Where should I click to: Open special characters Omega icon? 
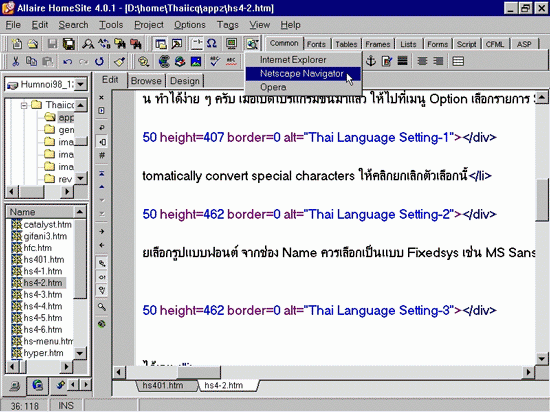pyautogui.click(x=212, y=44)
